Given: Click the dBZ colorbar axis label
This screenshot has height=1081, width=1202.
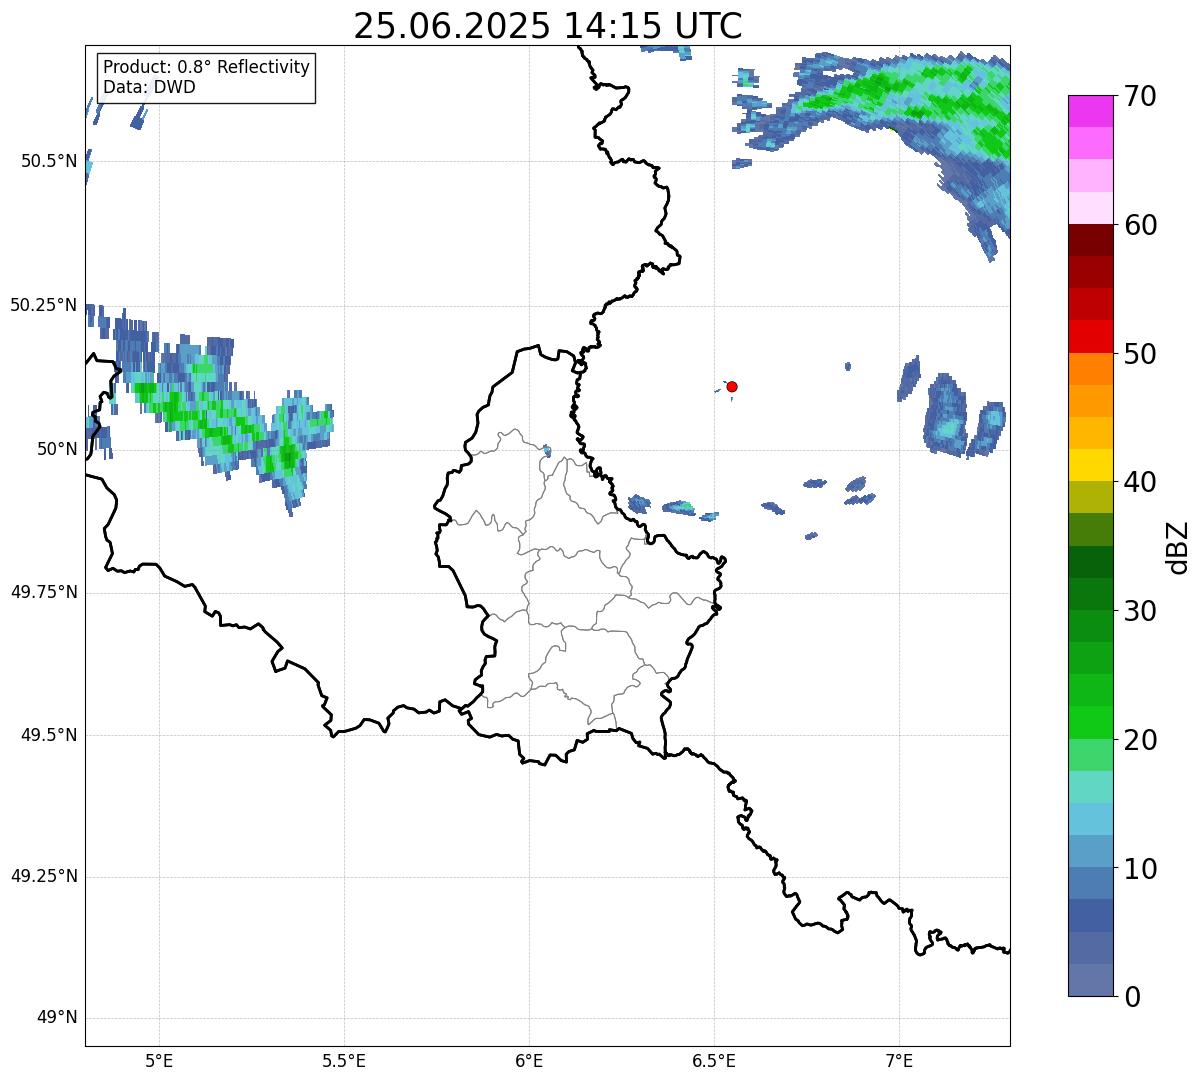Looking at the screenshot, I should click(1178, 546).
